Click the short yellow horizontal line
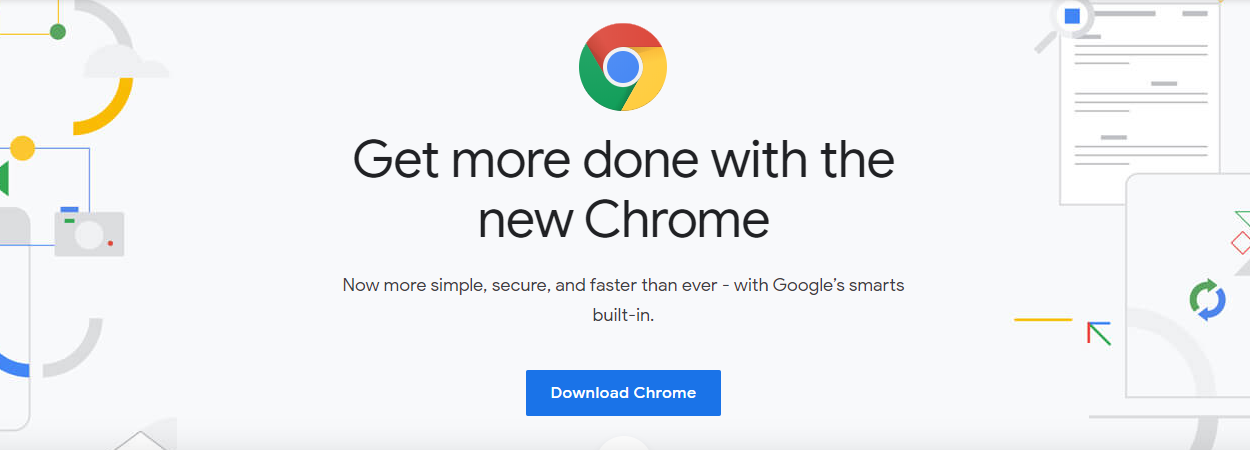 (x=1043, y=320)
